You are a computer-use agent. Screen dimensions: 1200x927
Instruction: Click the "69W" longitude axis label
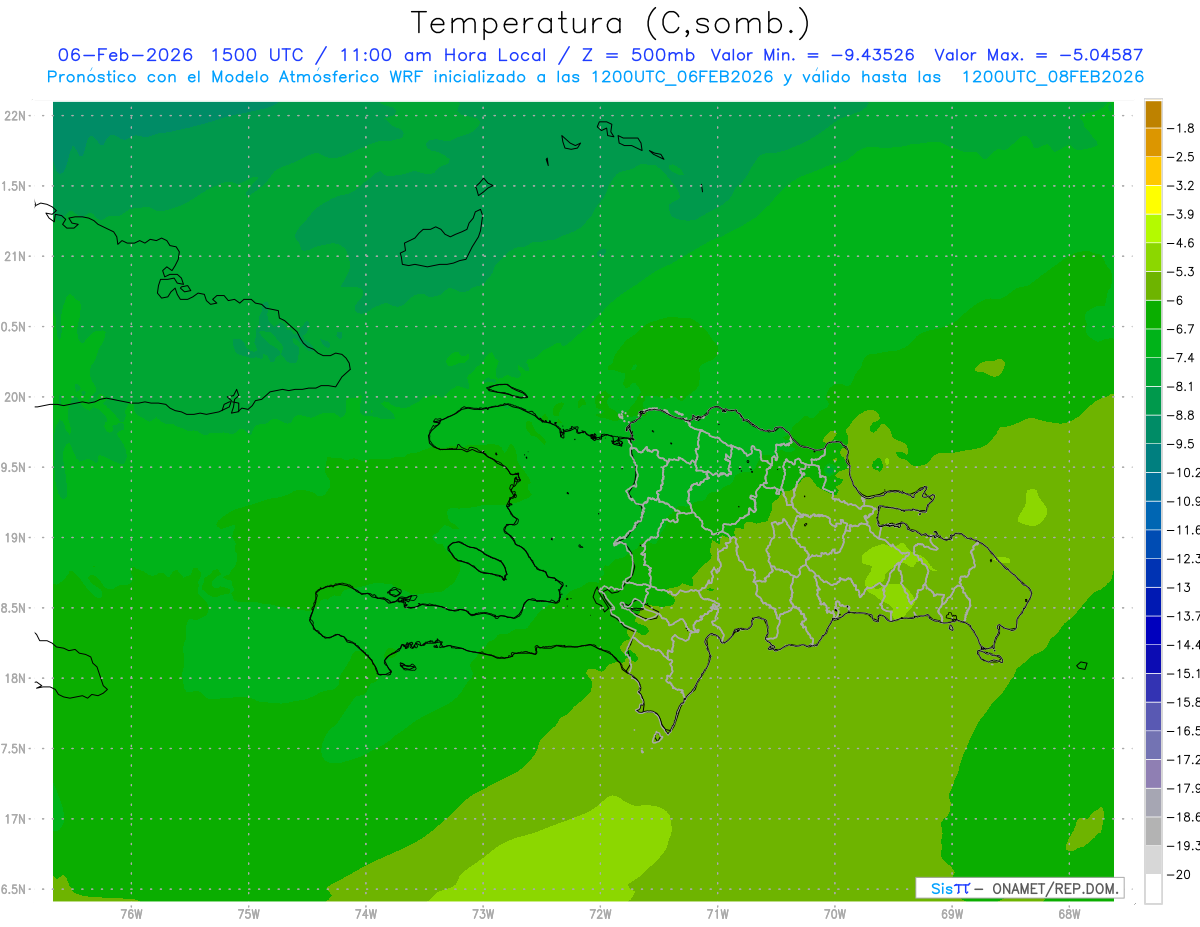pyautogui.click(x=952, y=913)
